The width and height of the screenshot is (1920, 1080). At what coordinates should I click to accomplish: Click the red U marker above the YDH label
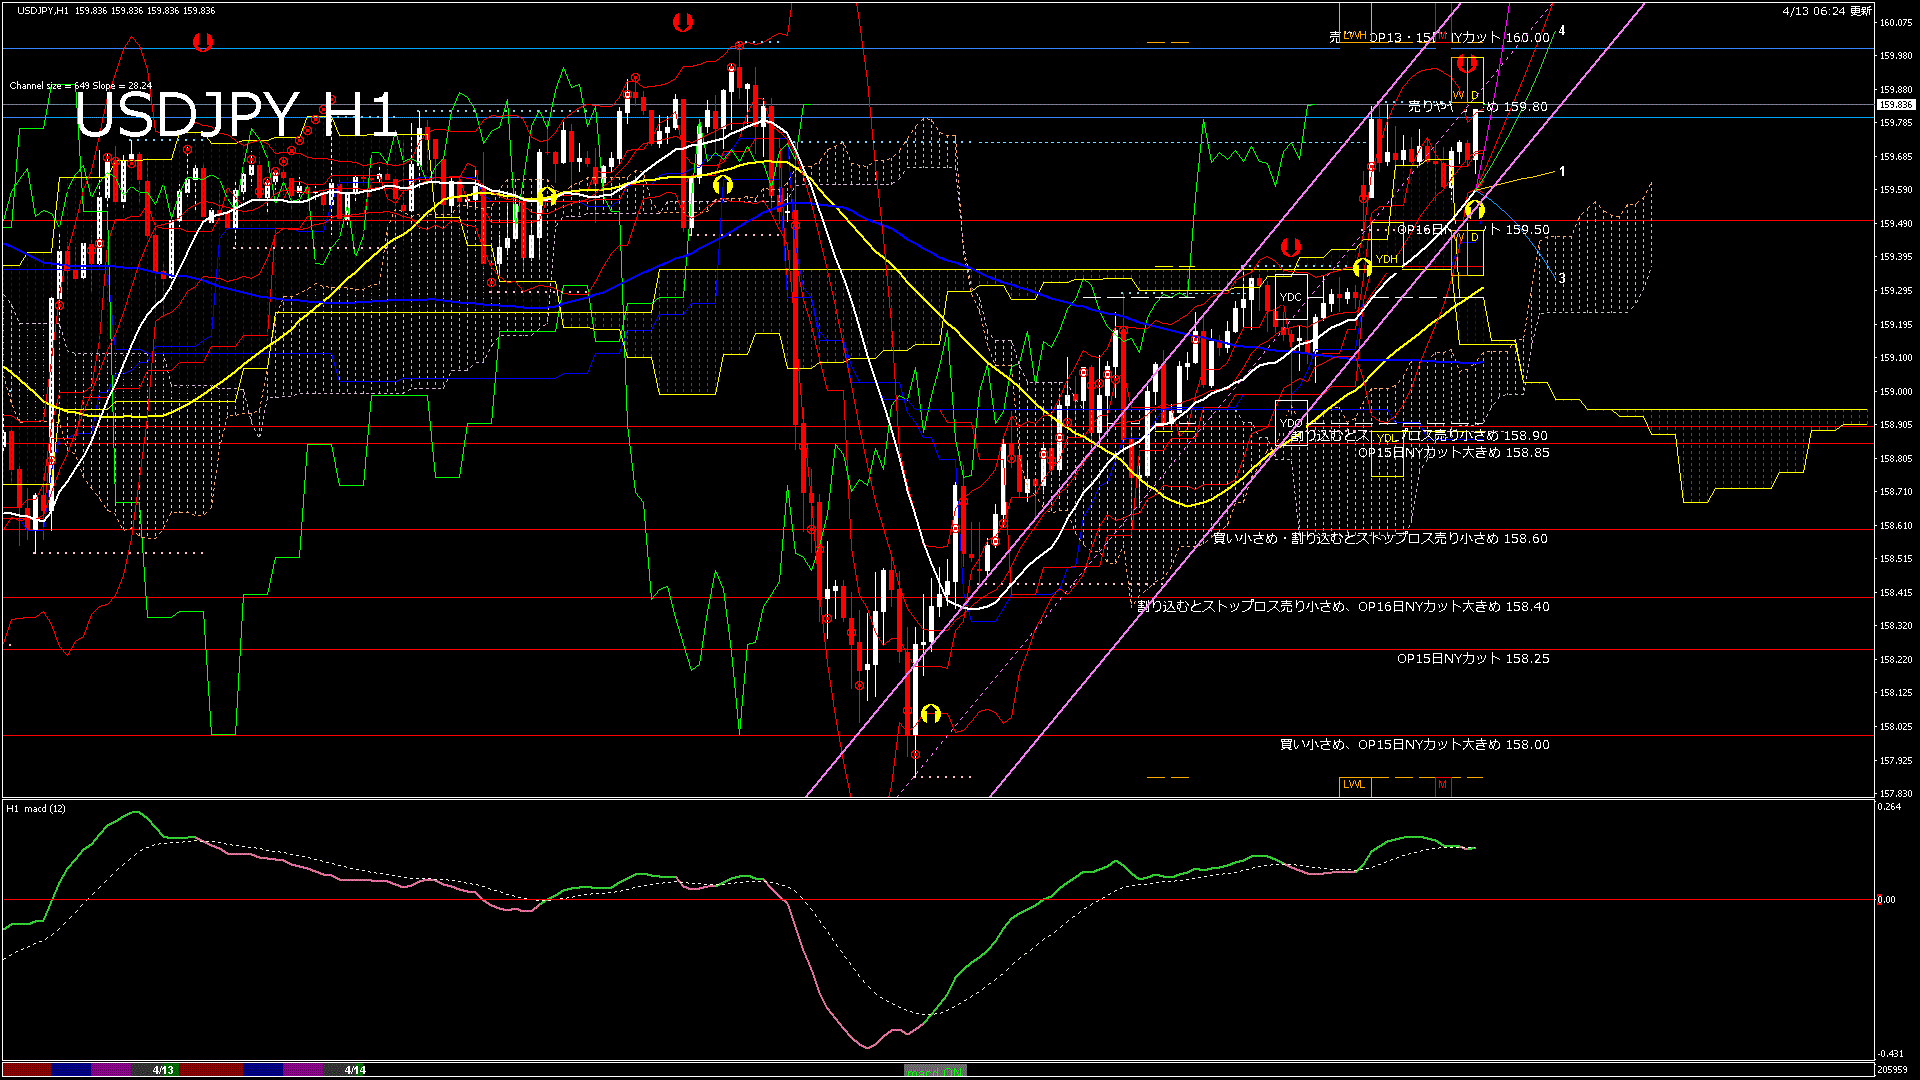1291,246
